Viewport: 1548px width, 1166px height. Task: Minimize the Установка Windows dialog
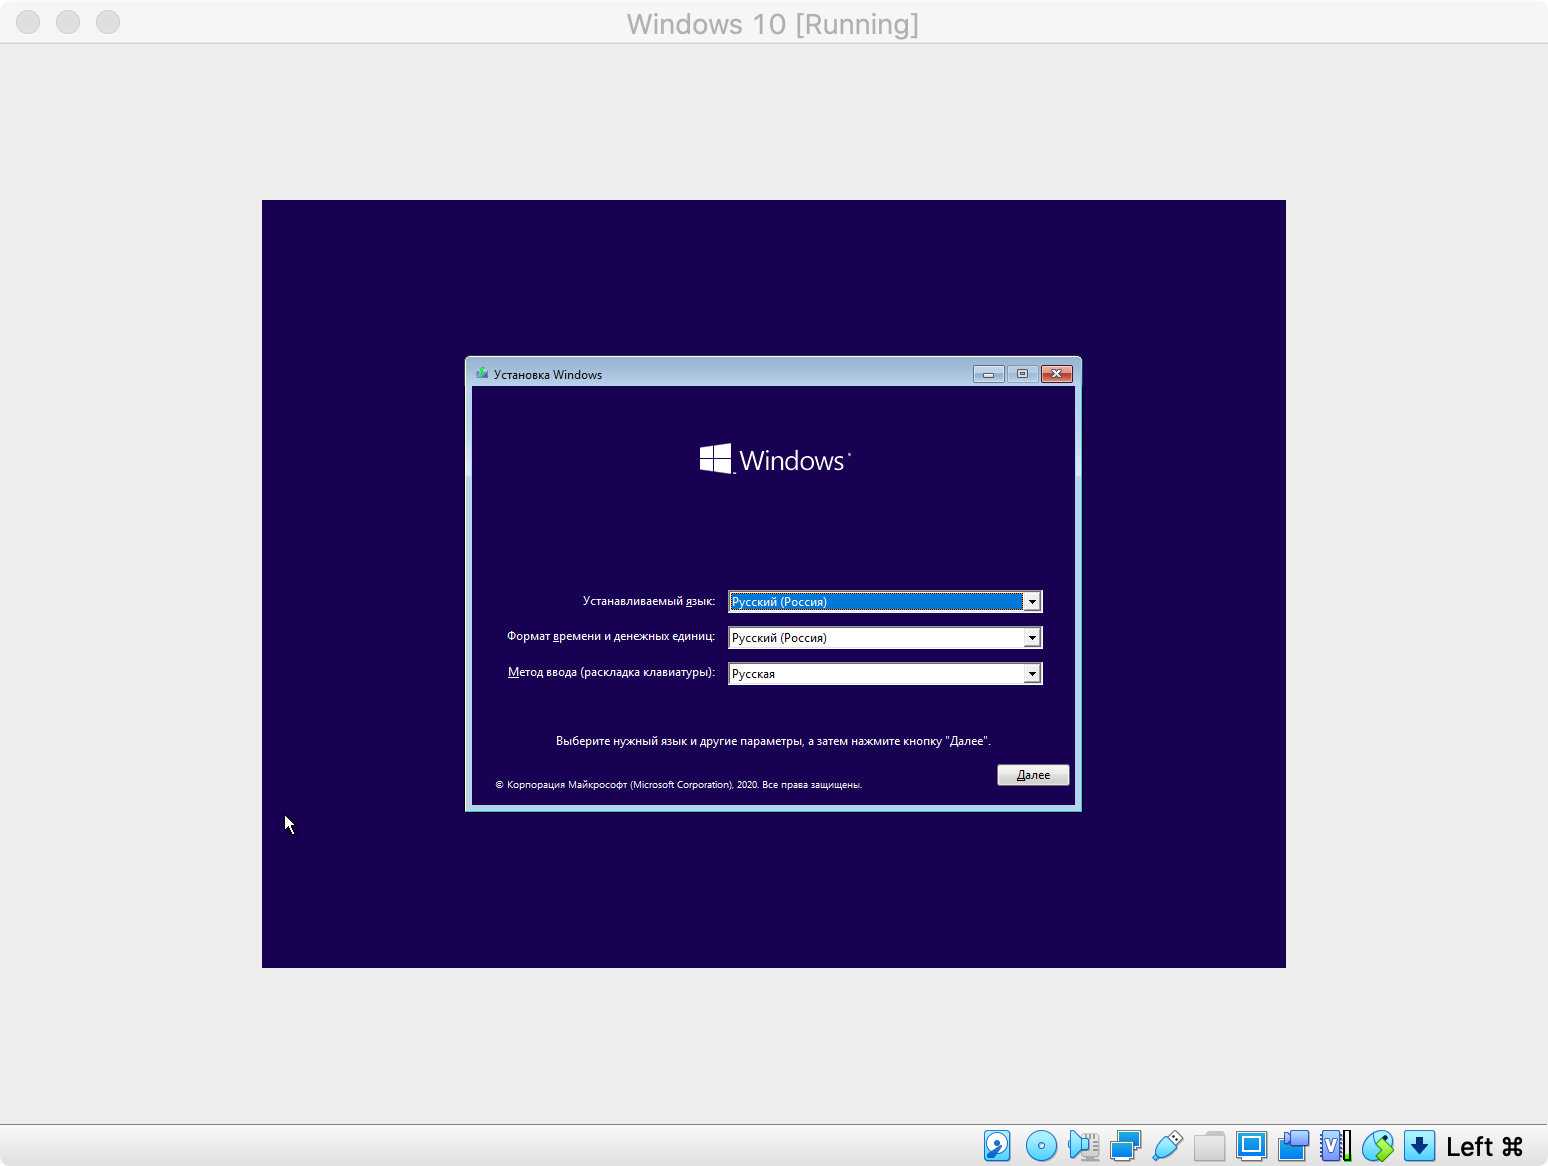(988, 374)
